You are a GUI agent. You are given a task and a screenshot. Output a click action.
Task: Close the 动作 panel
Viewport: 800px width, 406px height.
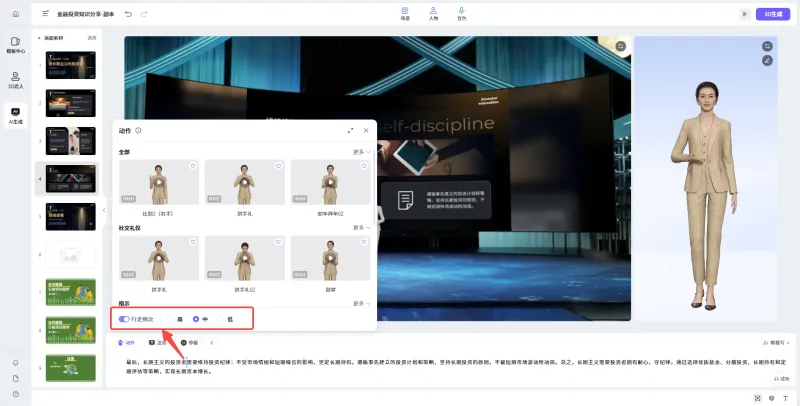pos(366,131)
